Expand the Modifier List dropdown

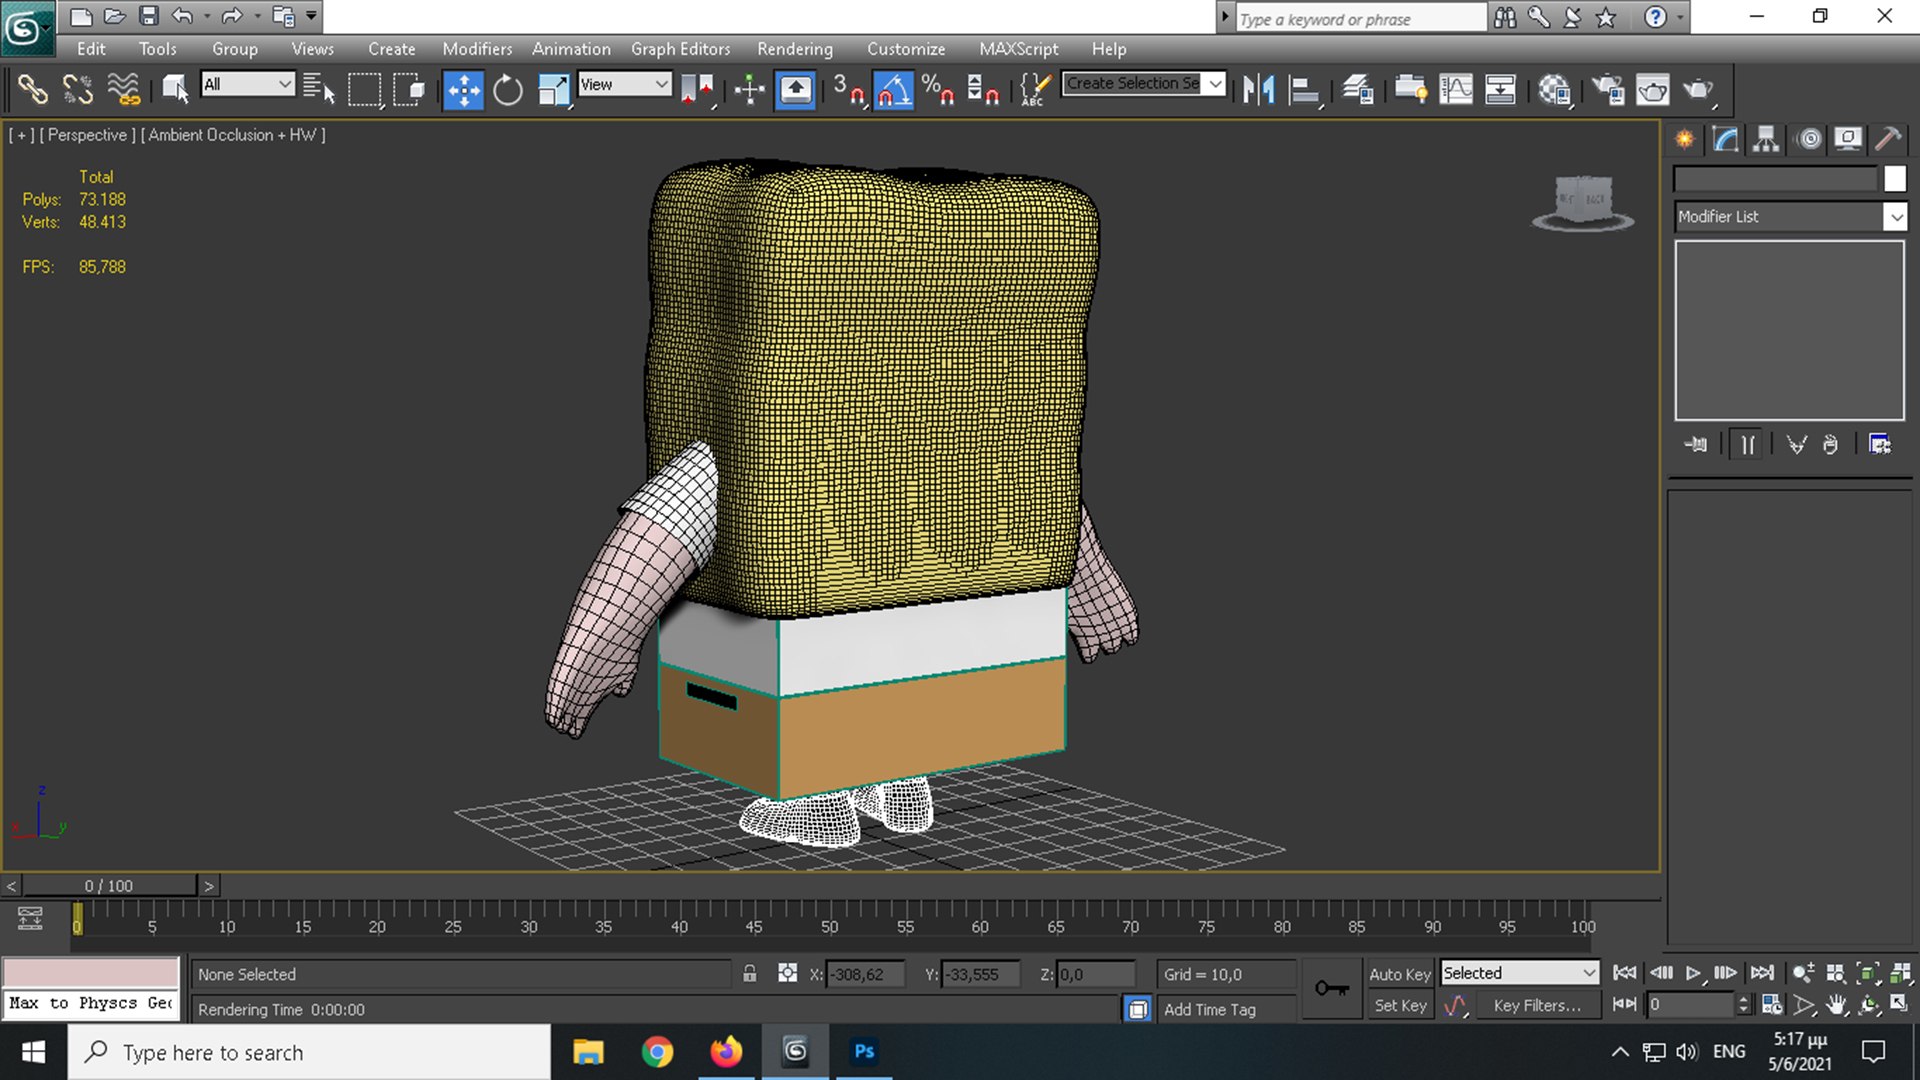click(x=1896, y=215)
